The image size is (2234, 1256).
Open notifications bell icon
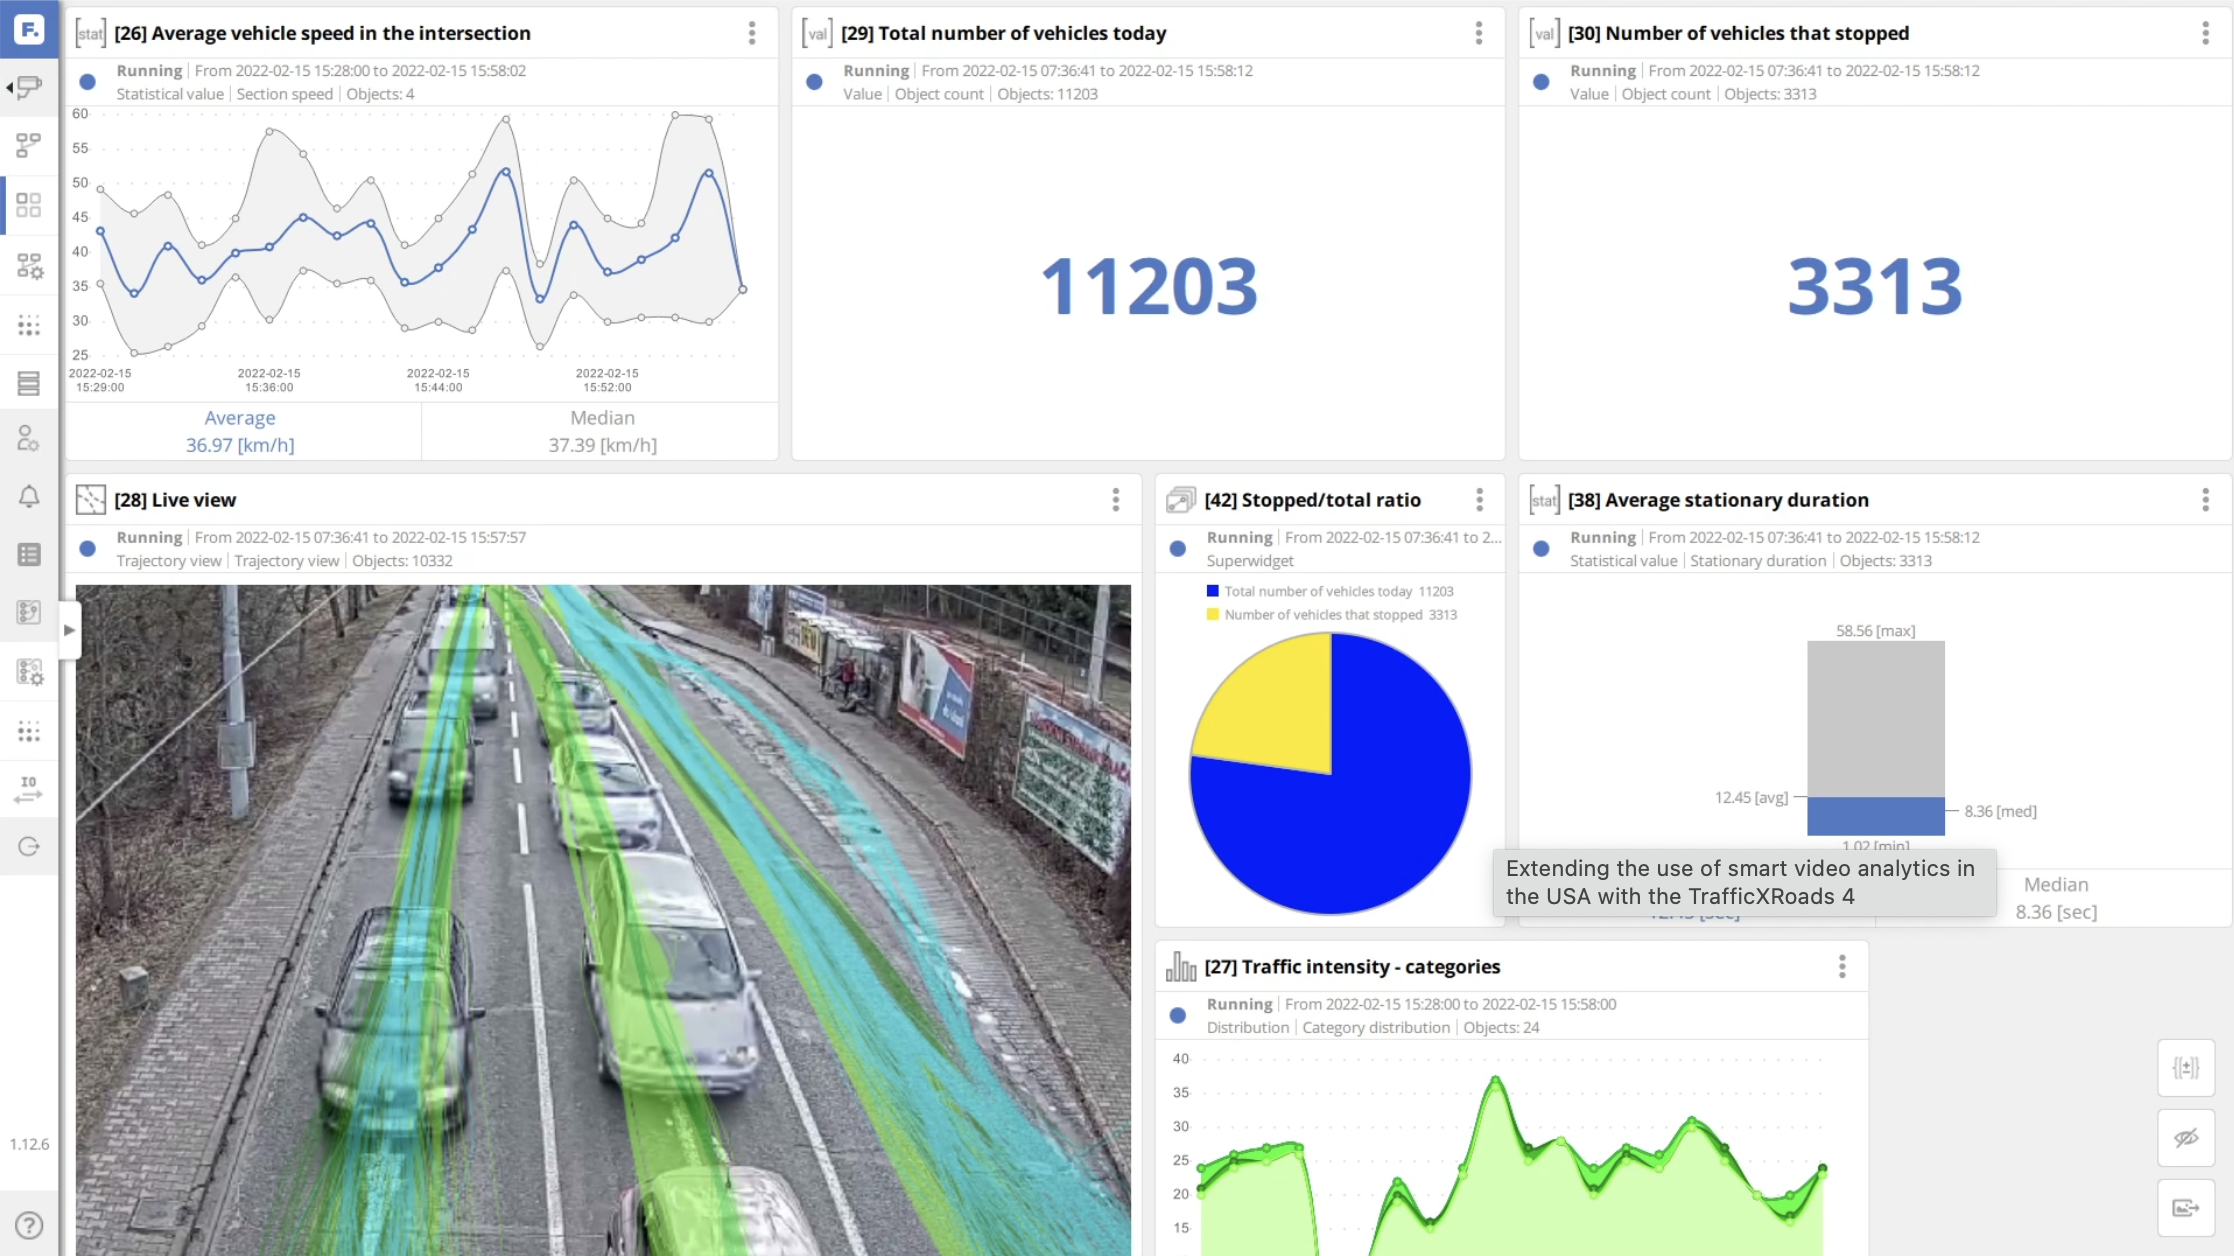pyautogui.click(x=29, y=496)
